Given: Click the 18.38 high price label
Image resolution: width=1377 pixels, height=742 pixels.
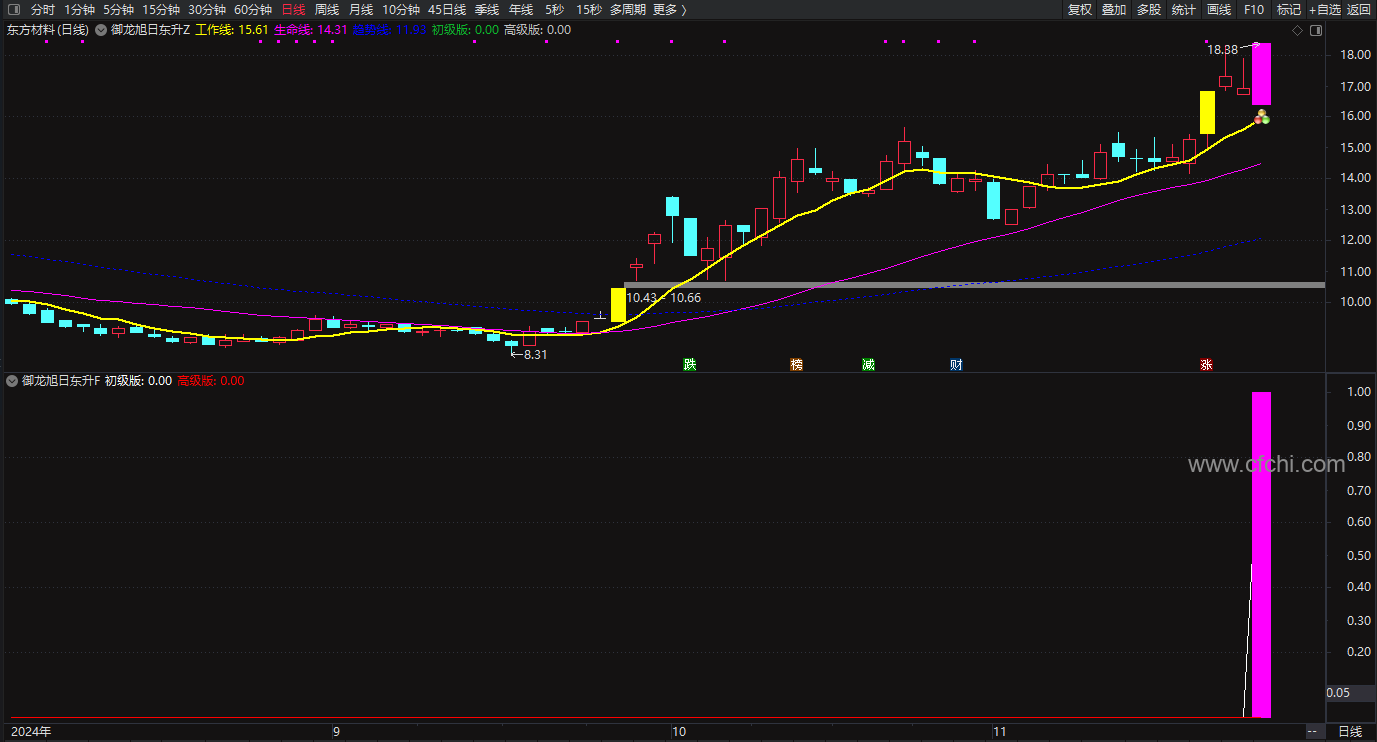Looking at the screenshot, I should click(x=1222, y=49).
